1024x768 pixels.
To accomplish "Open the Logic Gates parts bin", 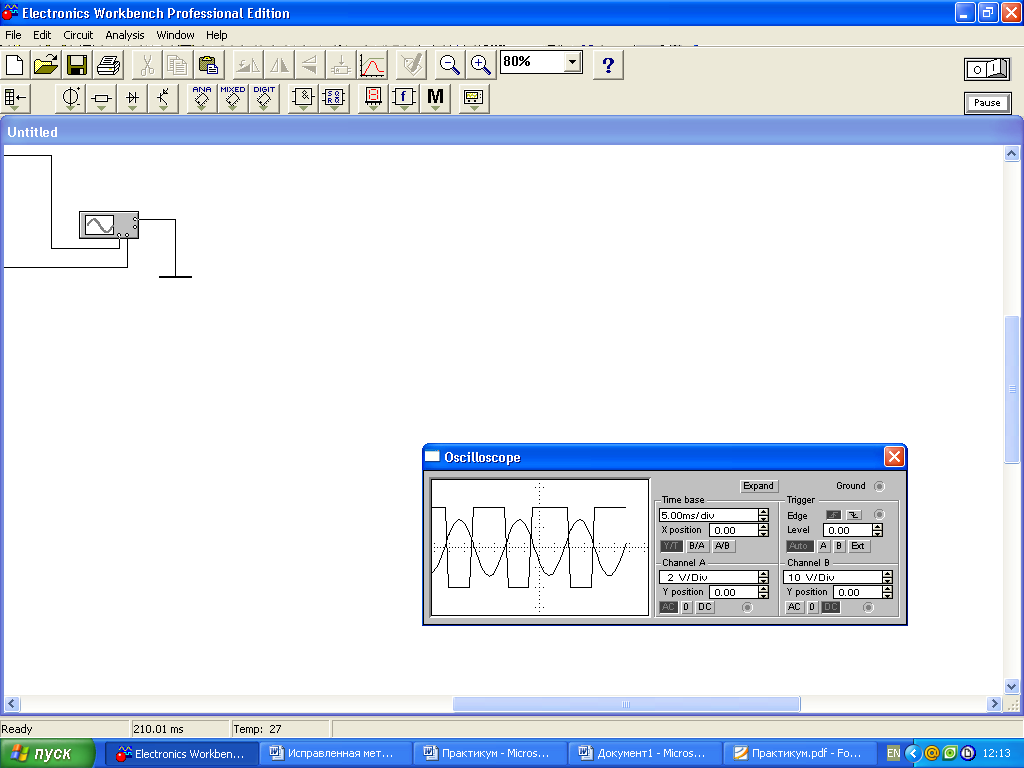I will pos(303,98).
